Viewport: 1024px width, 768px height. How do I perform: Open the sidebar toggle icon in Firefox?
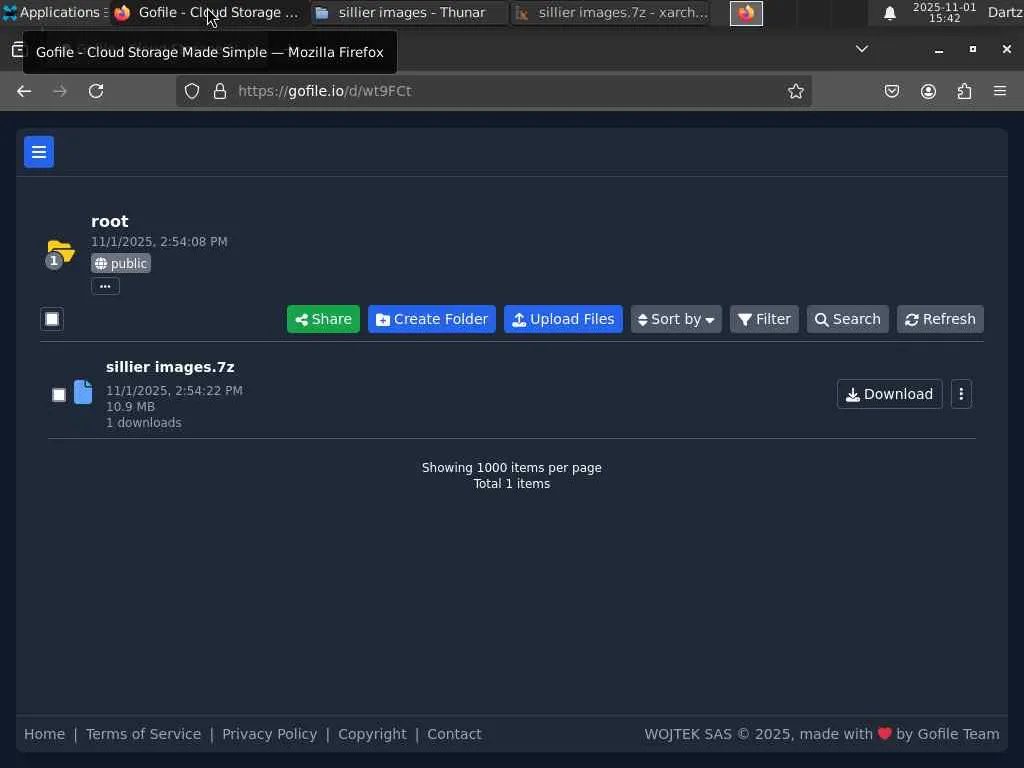pyautogui.click(x=18, y=50)
